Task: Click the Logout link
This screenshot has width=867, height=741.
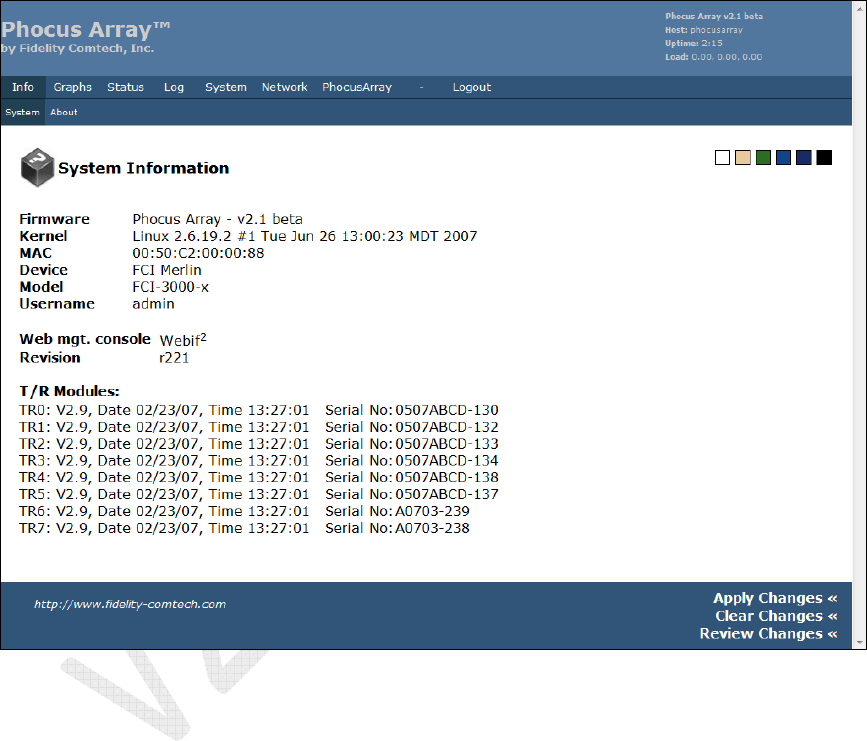Action: click(472, 87)
